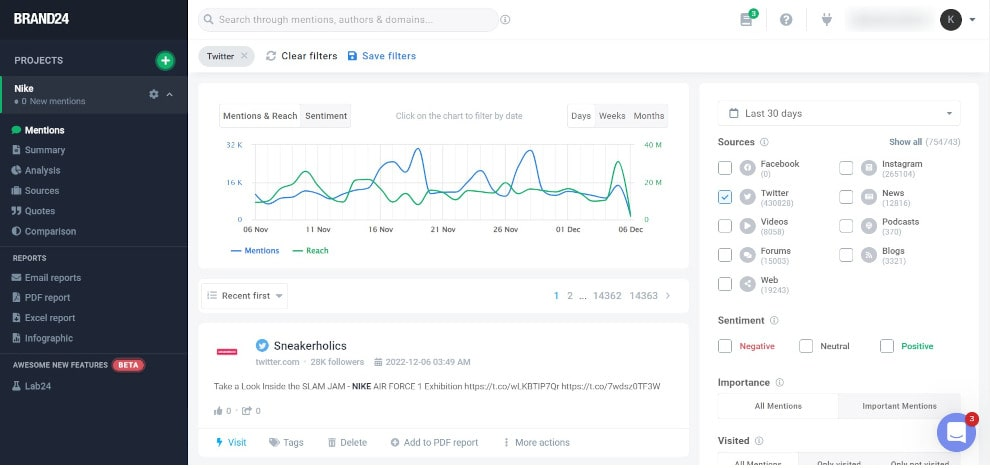
Task: Click the user avatar K
Action: click(x=950, y=20)
